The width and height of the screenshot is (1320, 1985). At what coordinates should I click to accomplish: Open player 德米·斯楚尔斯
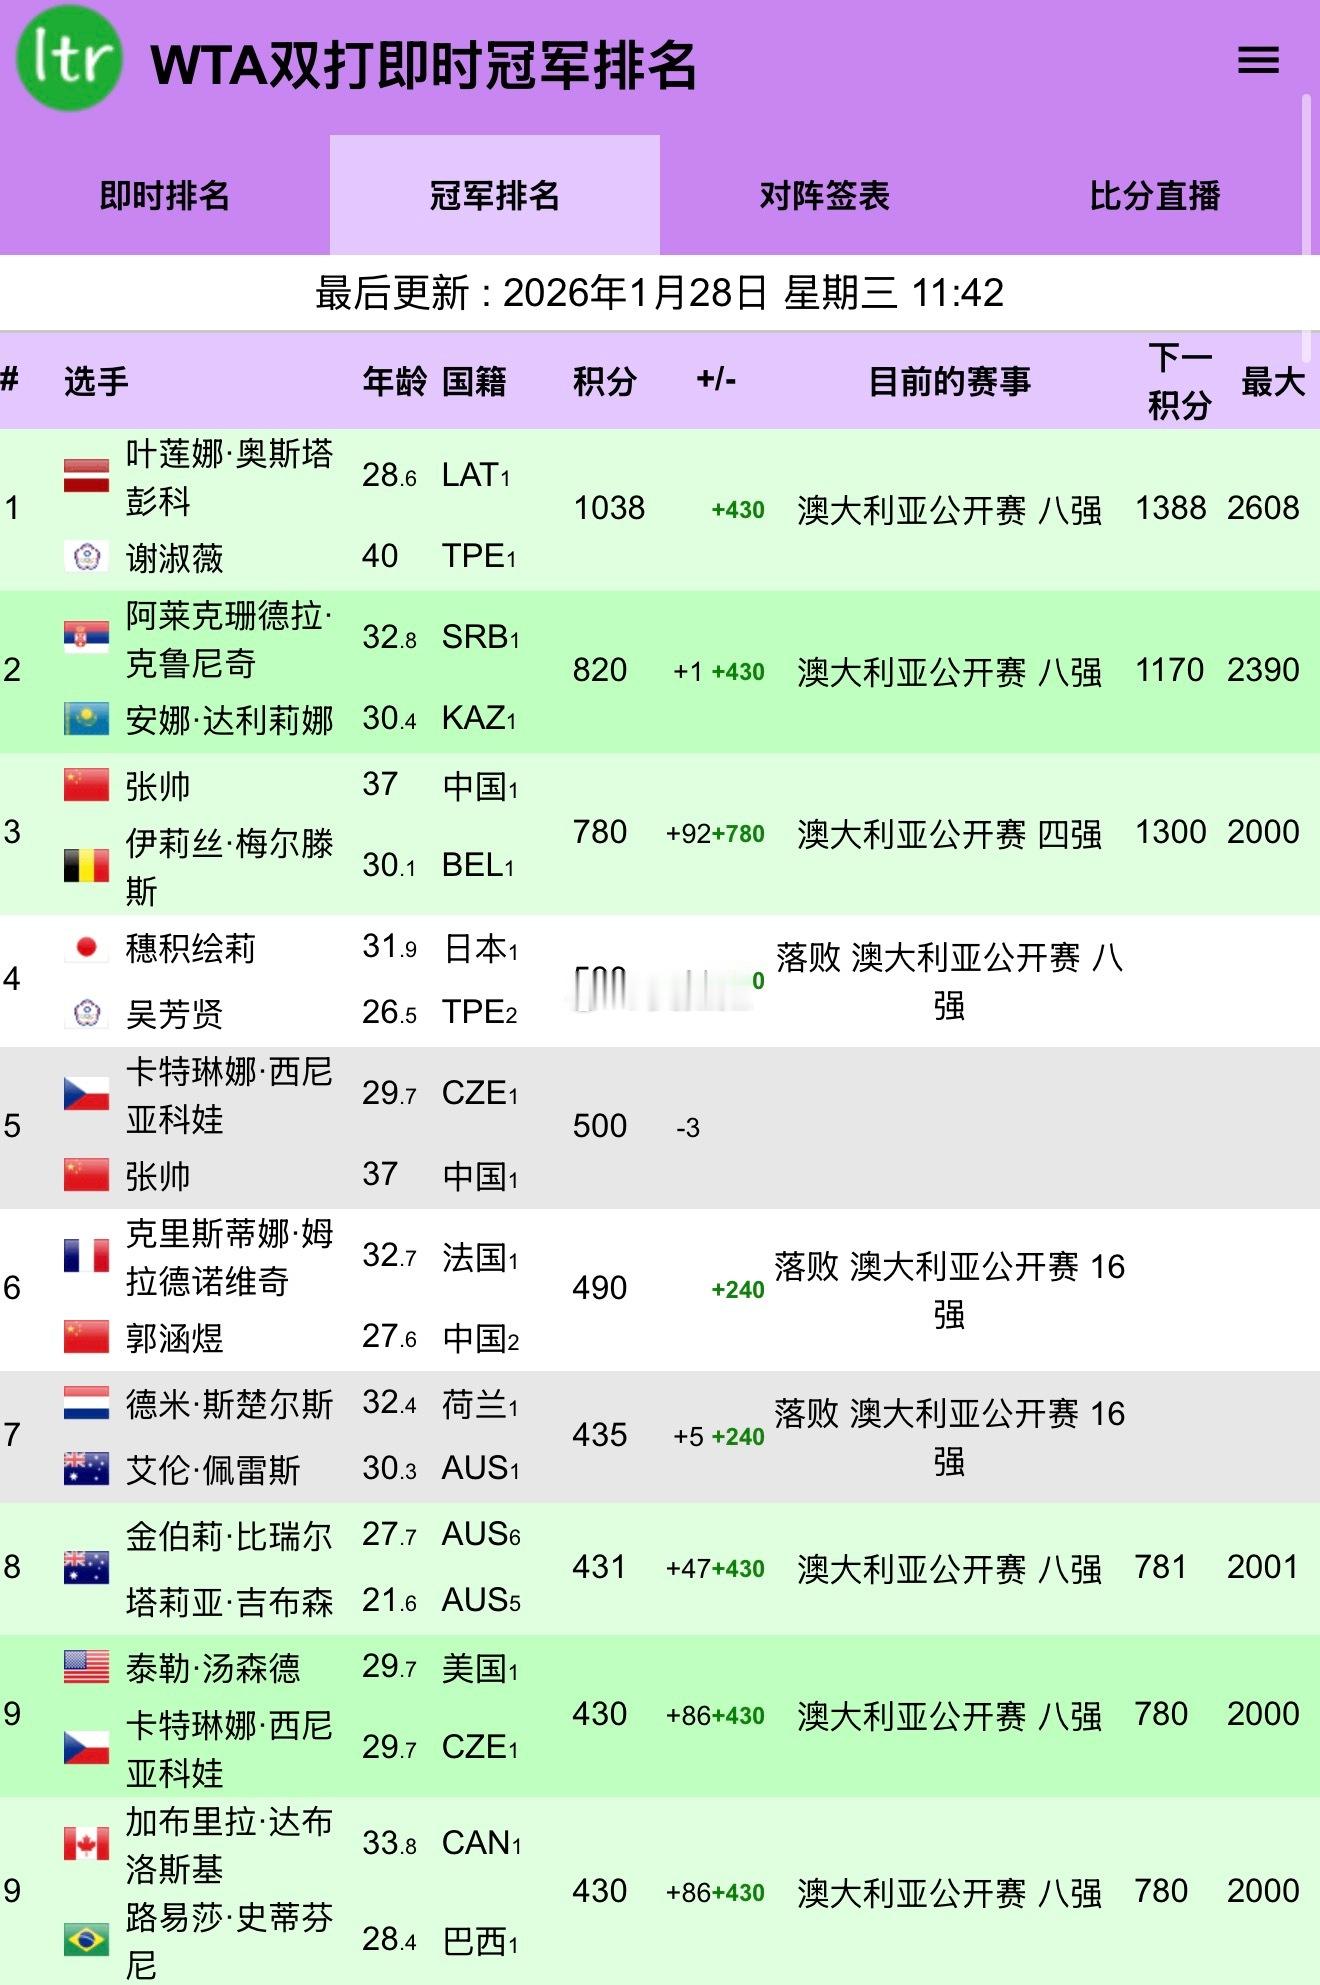click(x=229, y=1404)
